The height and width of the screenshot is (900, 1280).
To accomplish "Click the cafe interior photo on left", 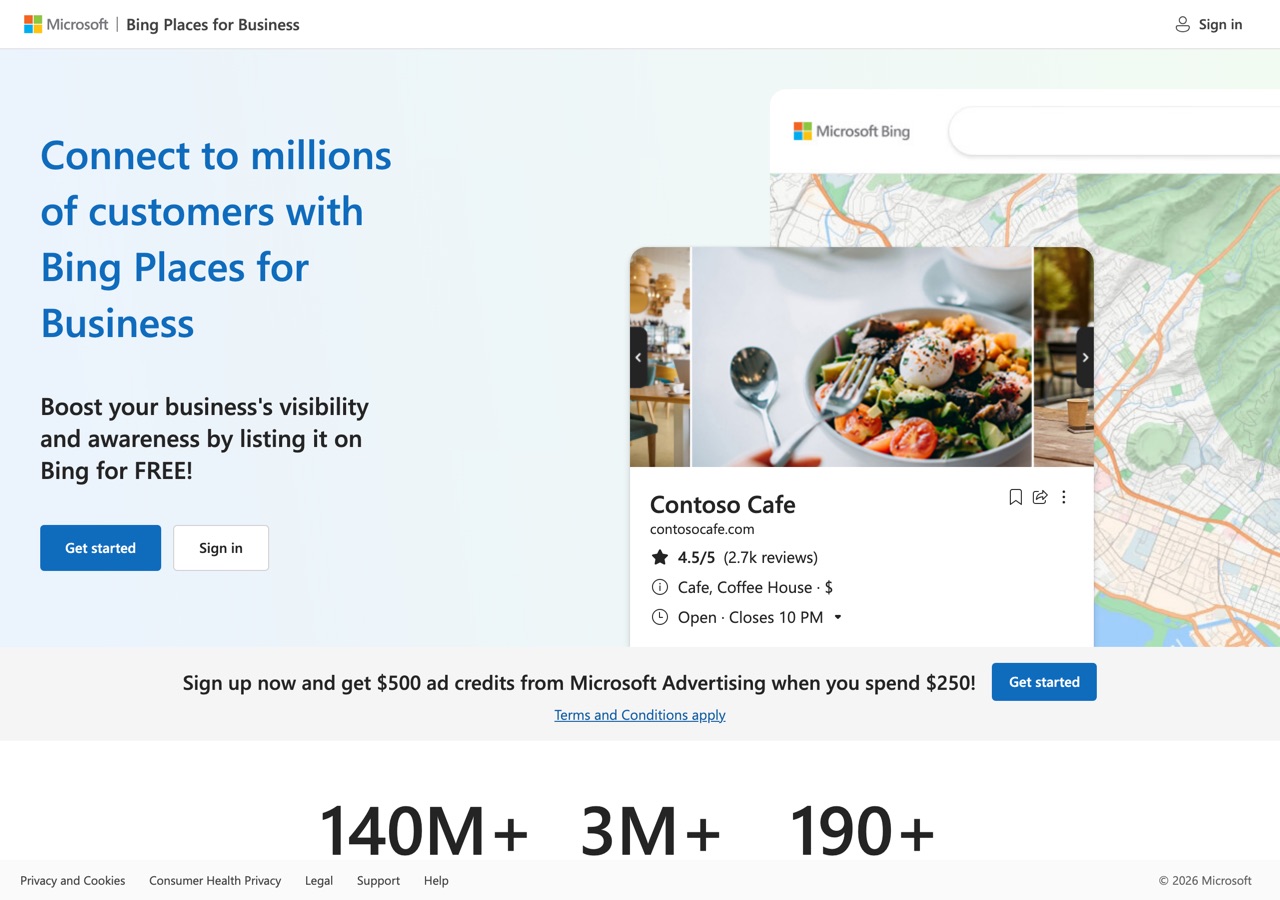I will pyautogui.click(x=660, y=357).
